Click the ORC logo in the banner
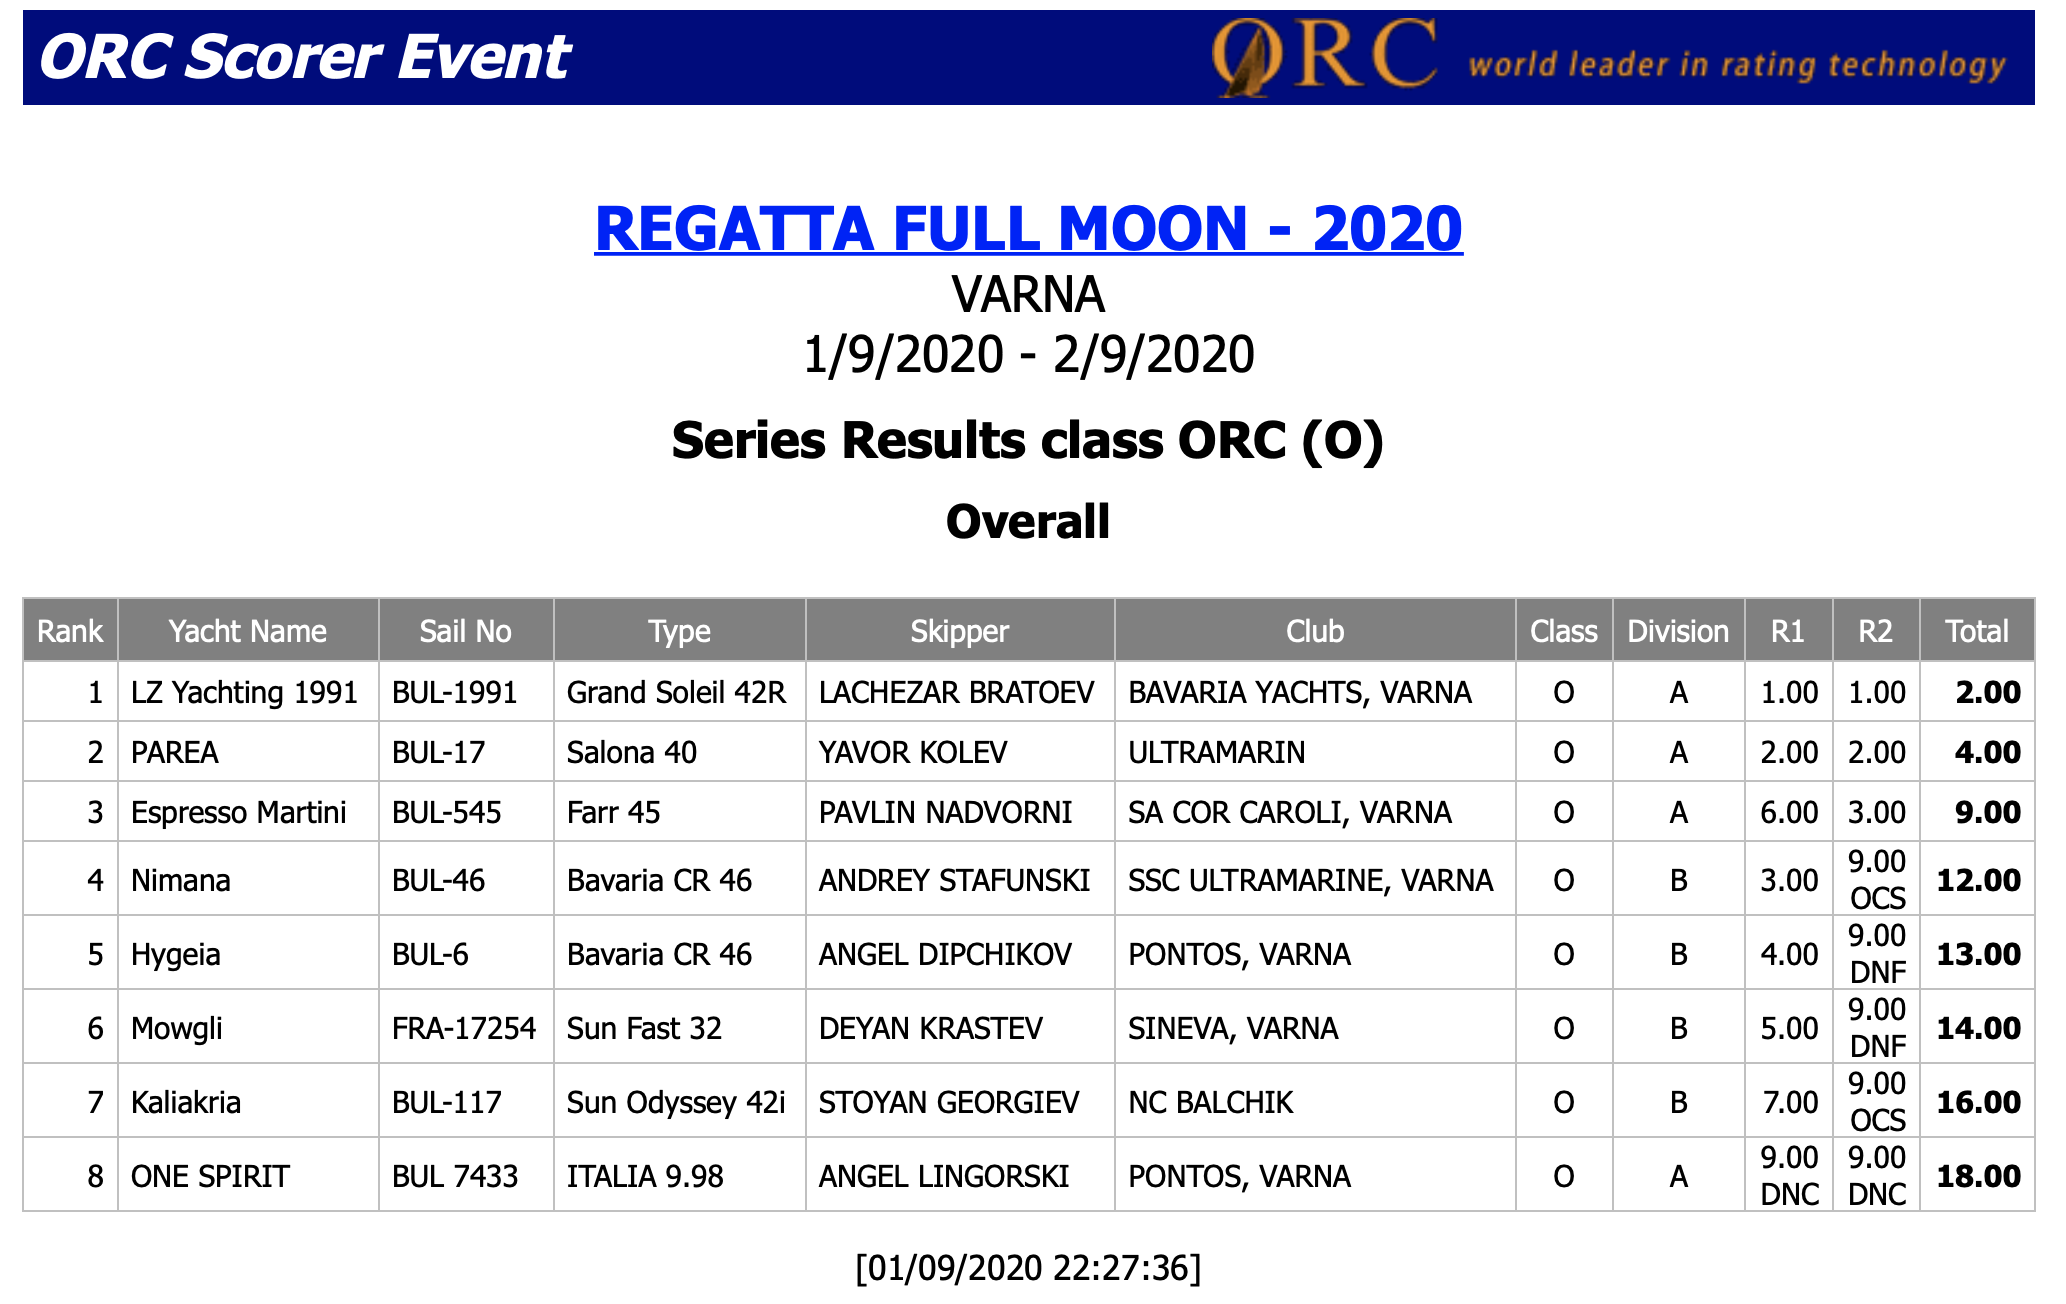This screenshot has width=2066, height=1304. 1324,56
